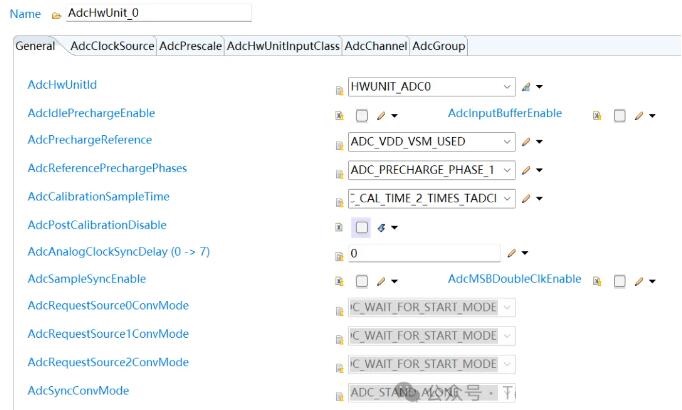Viewport: 682px width, 410px height.
Task: Click the calculated value icon next to AdcHwUnitId
Action: pyautogui.click(x=526, y=87)
